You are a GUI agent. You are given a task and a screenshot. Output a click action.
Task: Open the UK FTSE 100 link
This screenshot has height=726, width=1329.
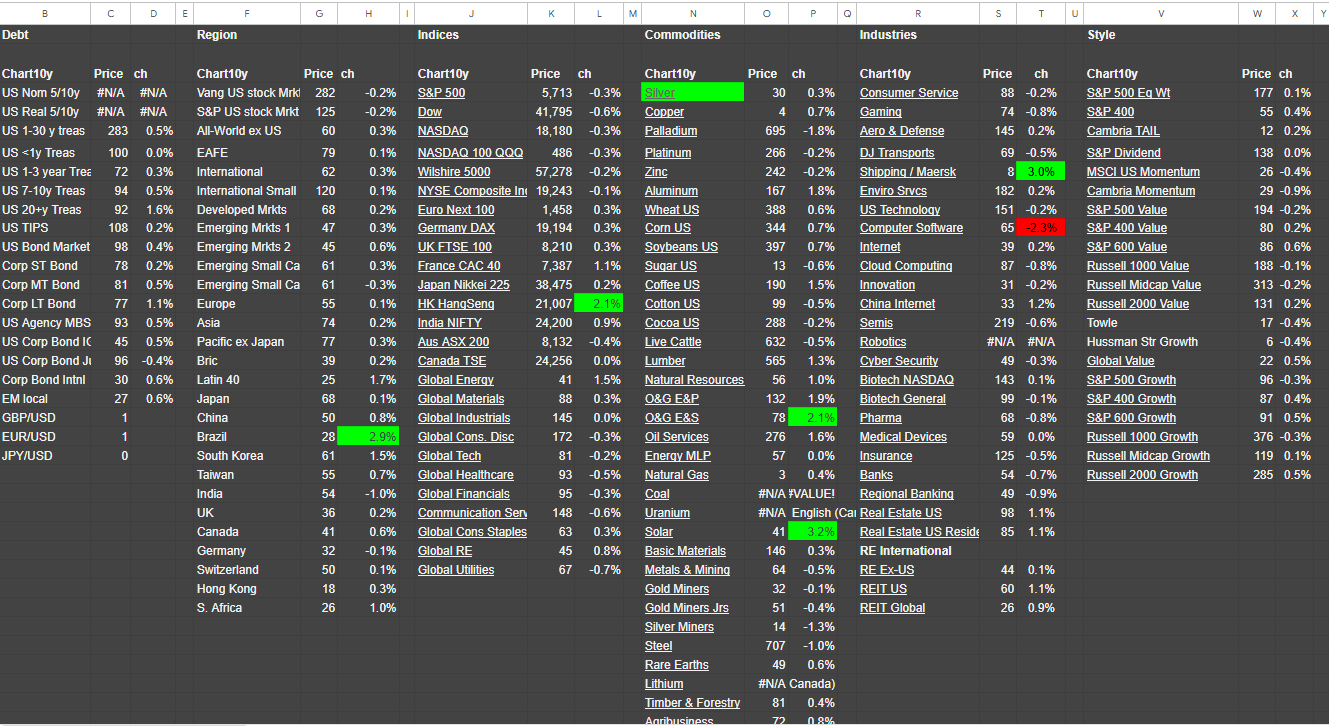[x=455, y=247]
